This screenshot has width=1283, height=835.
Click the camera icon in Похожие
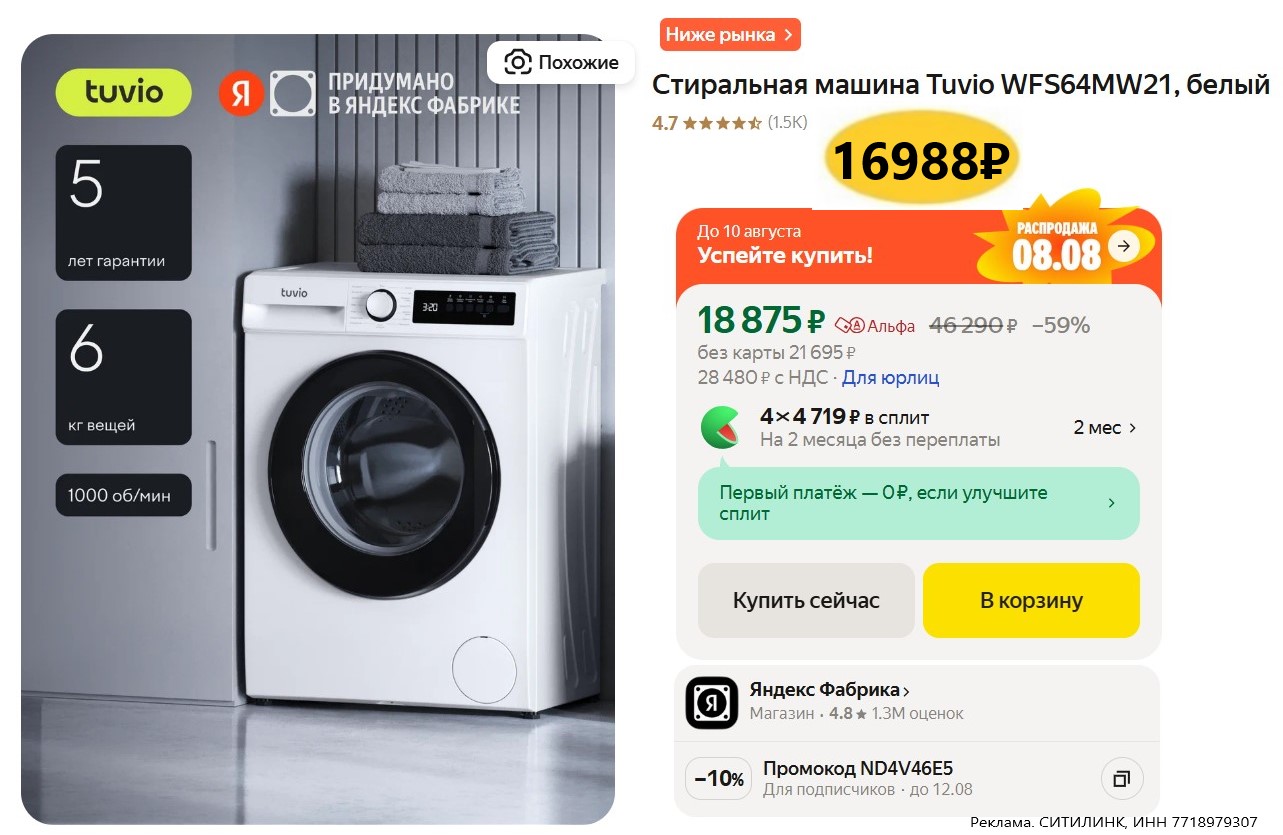pyautogui.click(x=517, y=63)
